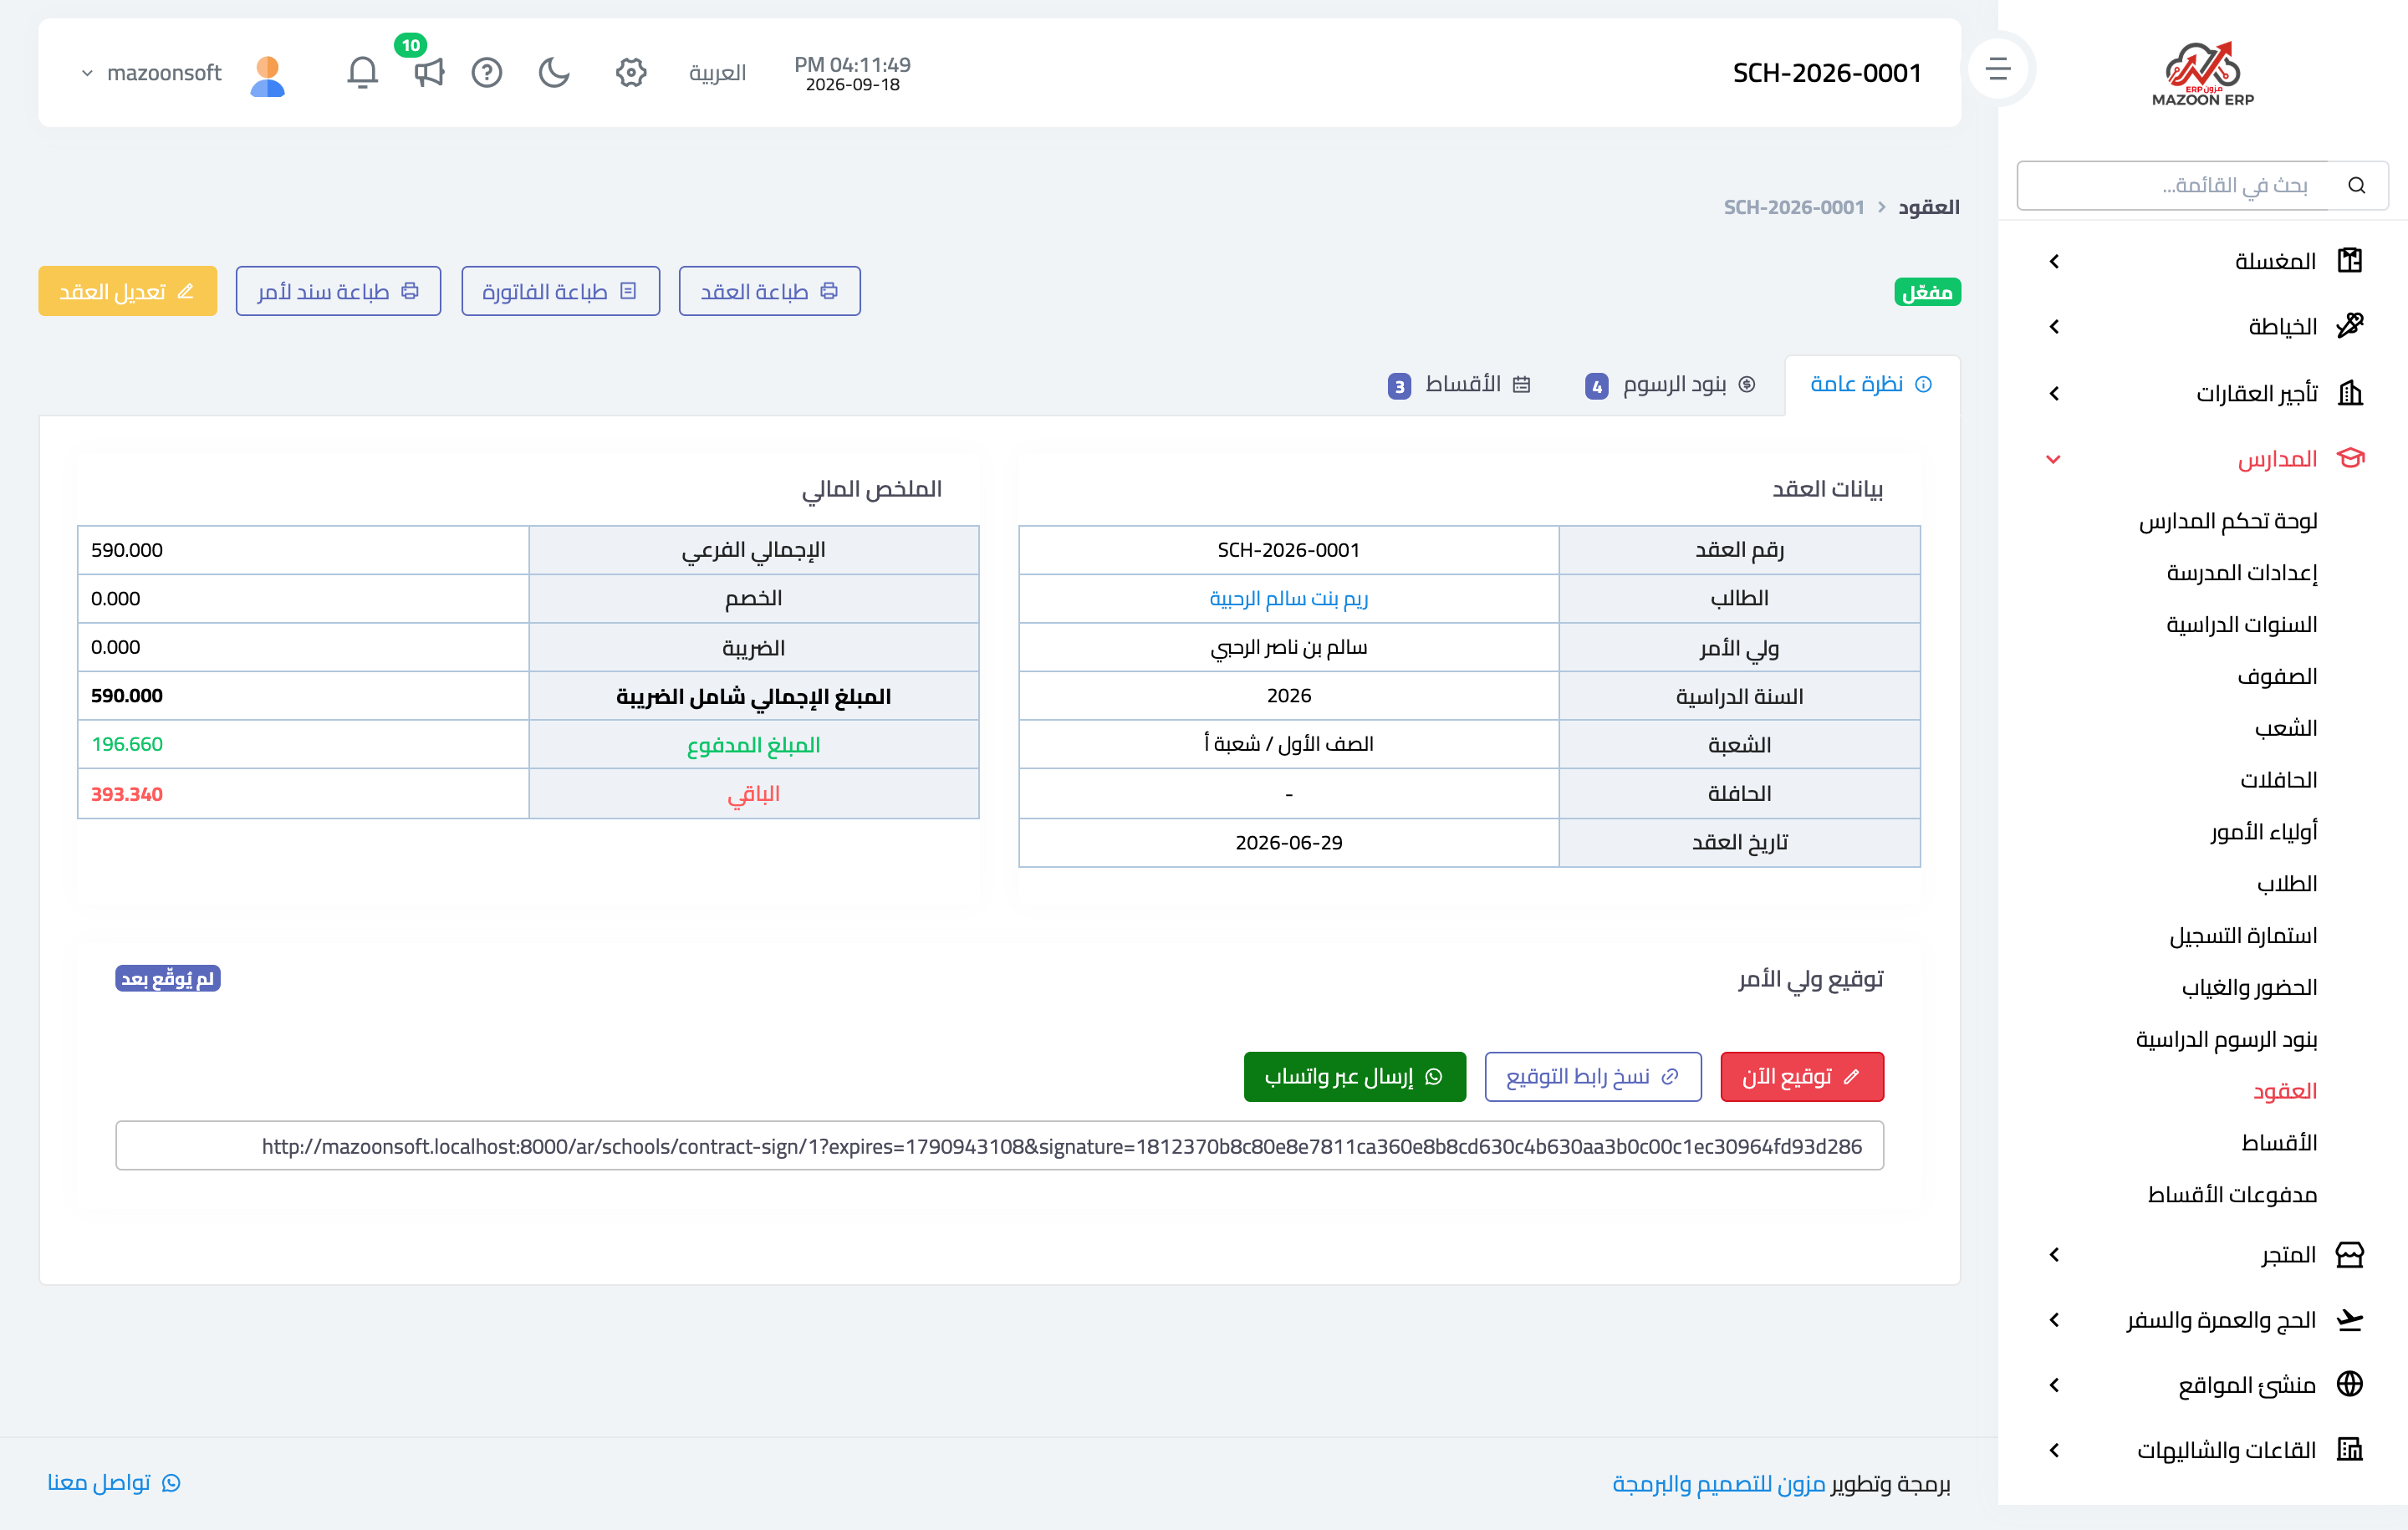Click the مفعّل status badge

coord(1926,292)
